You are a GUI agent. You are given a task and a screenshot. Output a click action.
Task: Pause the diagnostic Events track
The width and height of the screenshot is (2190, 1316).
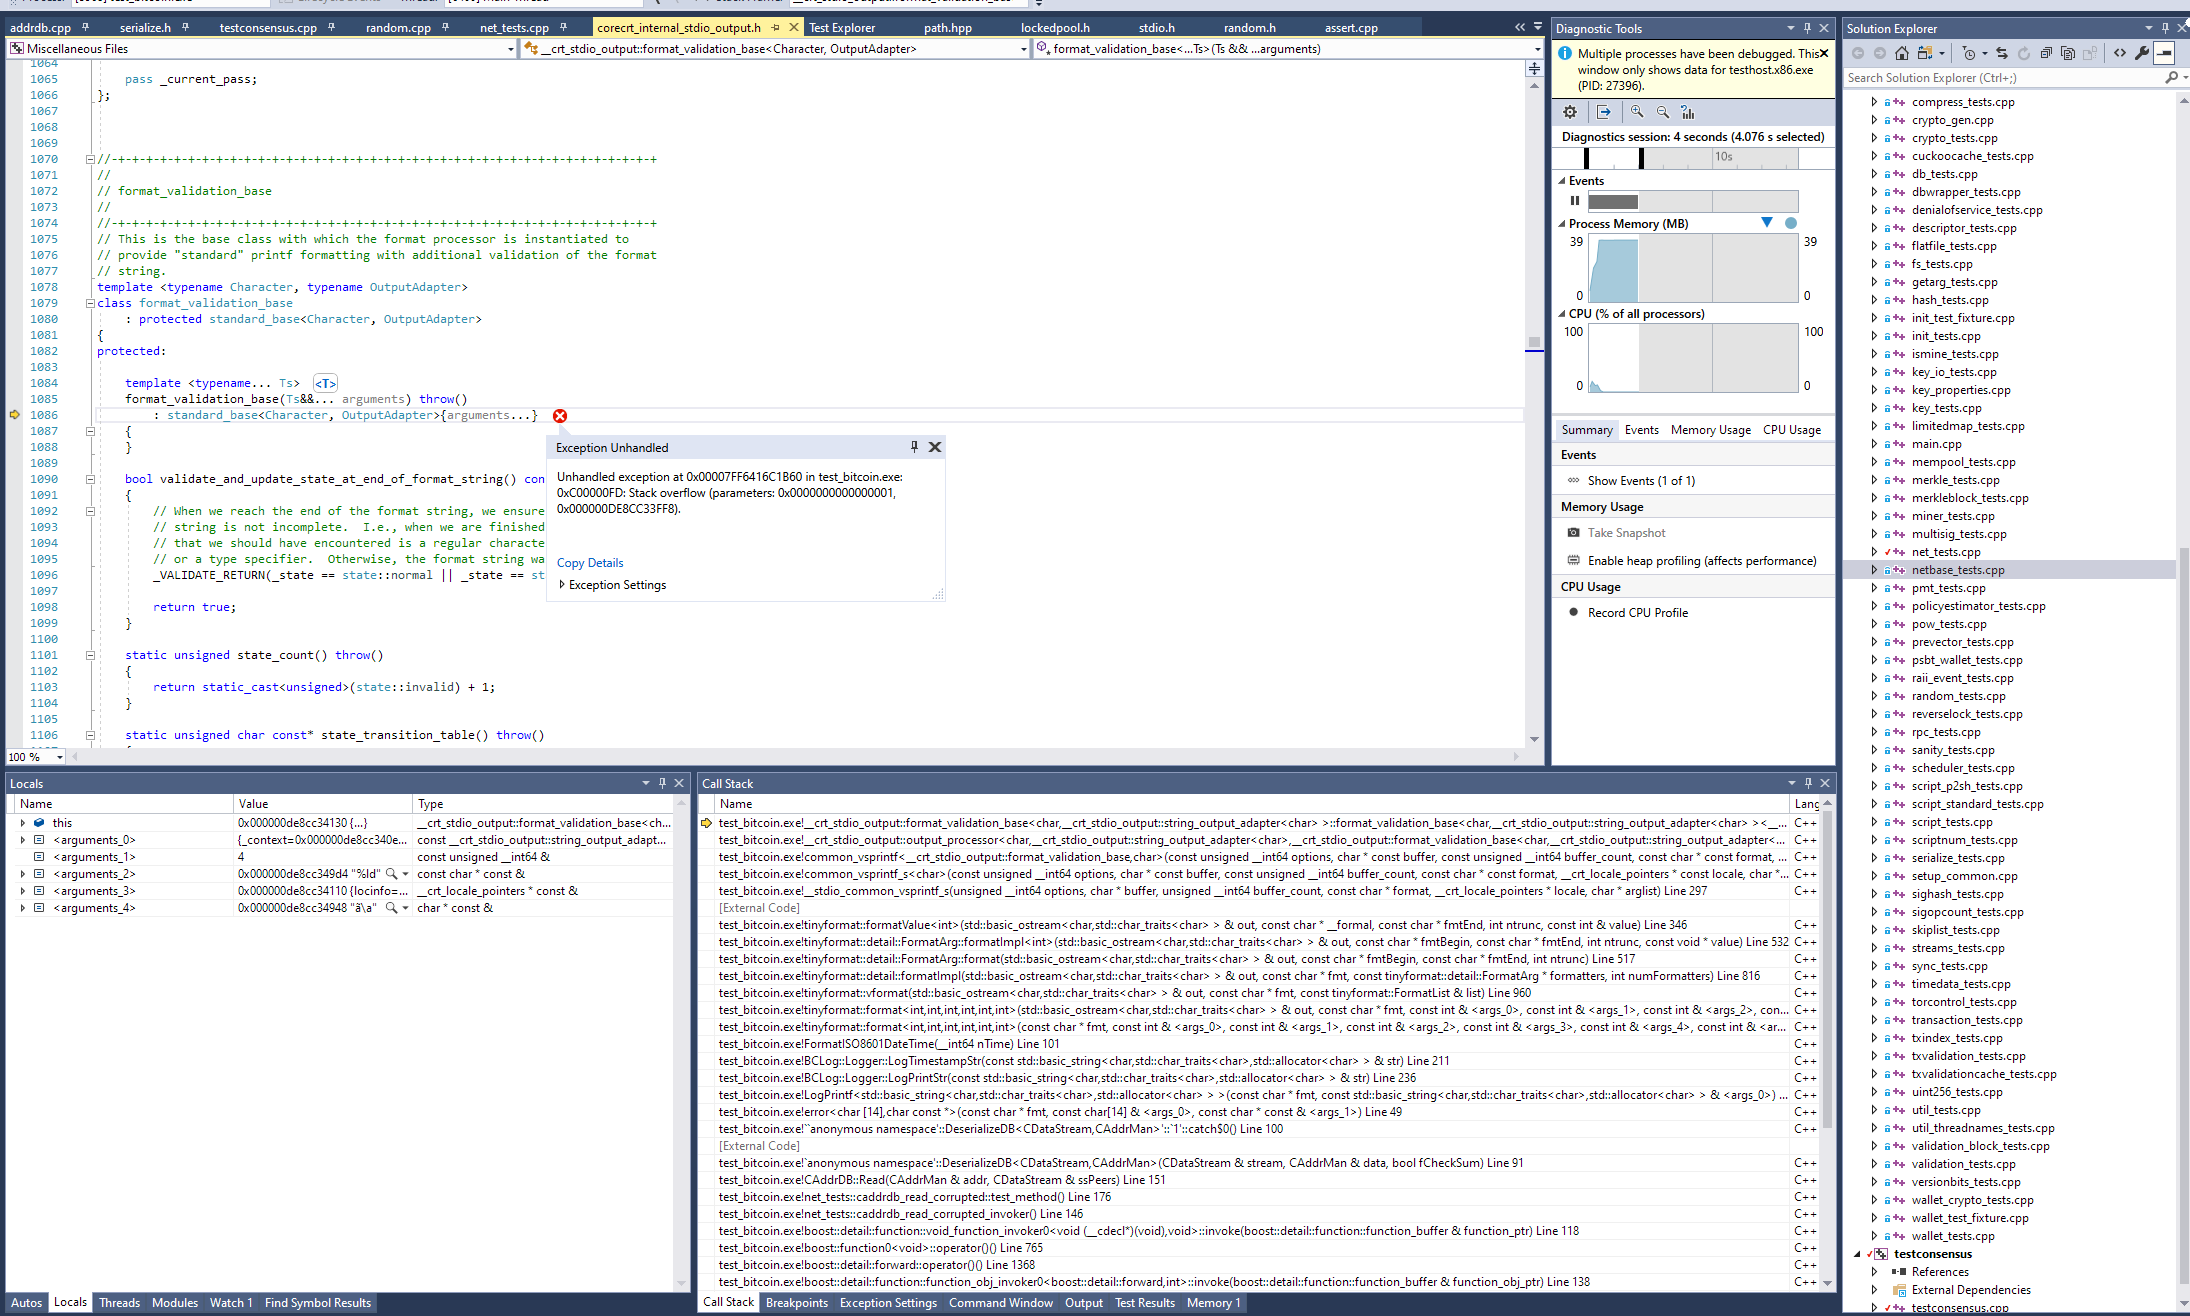[1575, 201]
